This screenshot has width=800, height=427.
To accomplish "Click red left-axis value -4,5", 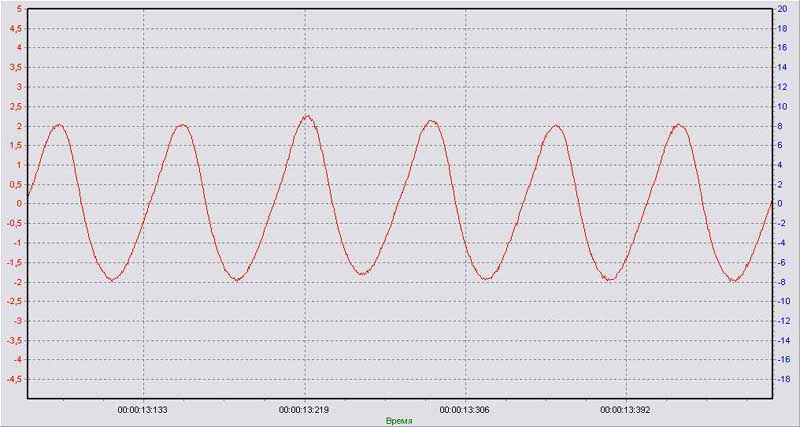I will coord(14,380).
